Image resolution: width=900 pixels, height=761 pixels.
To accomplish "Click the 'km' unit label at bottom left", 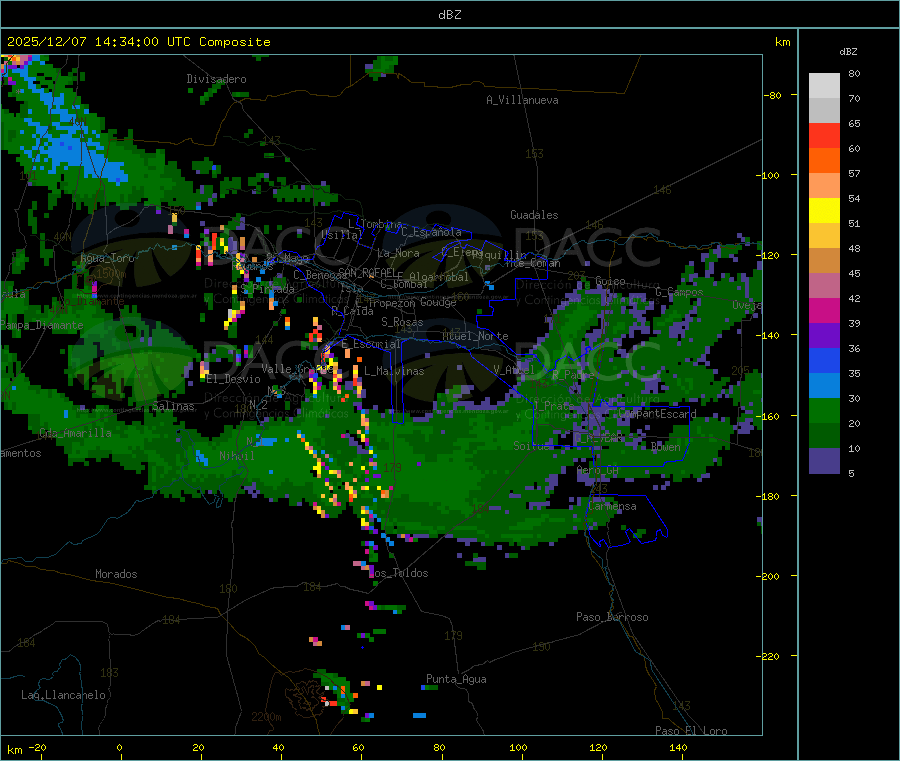I will (x=15, y=750).
